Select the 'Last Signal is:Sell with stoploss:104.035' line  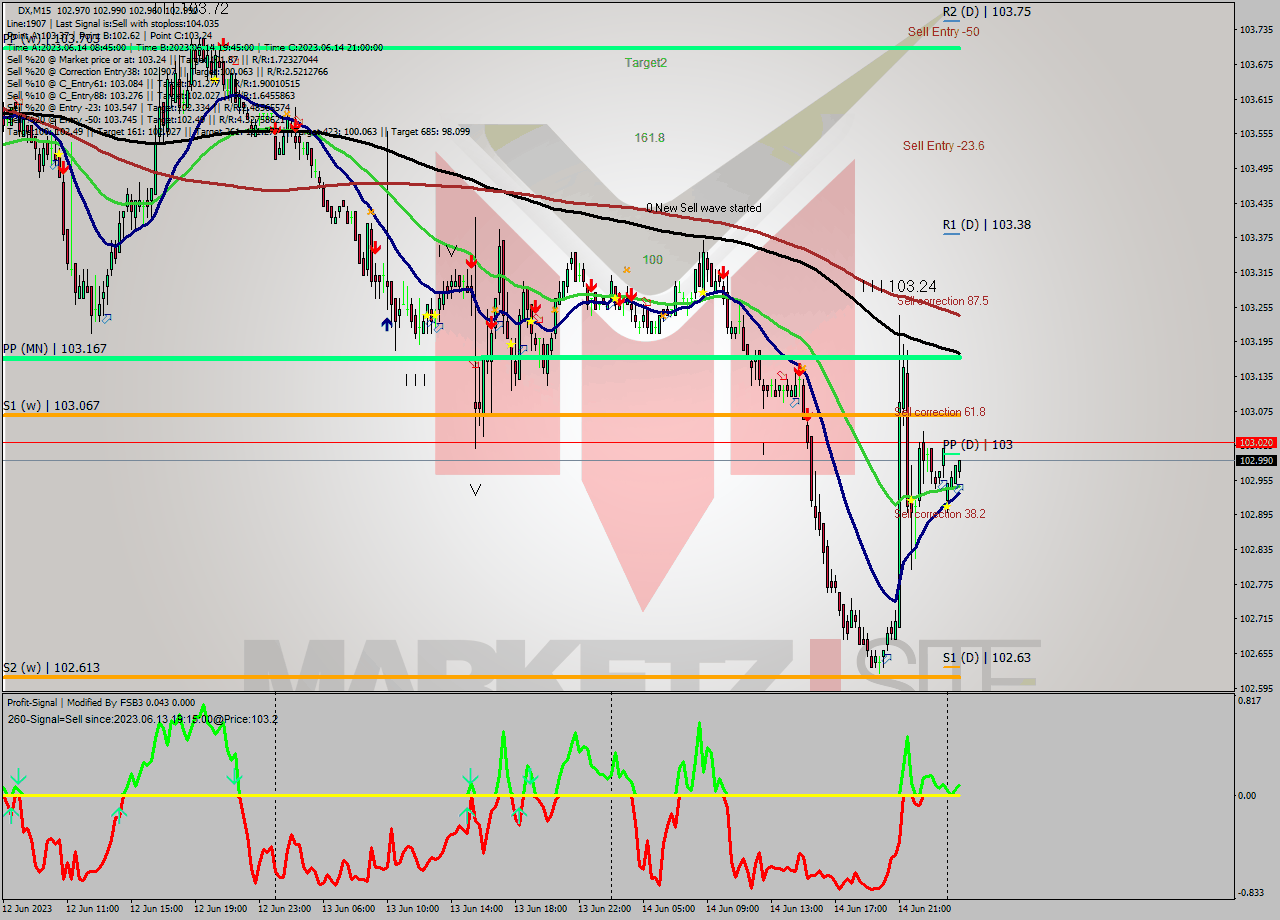[x=137, y=23]
